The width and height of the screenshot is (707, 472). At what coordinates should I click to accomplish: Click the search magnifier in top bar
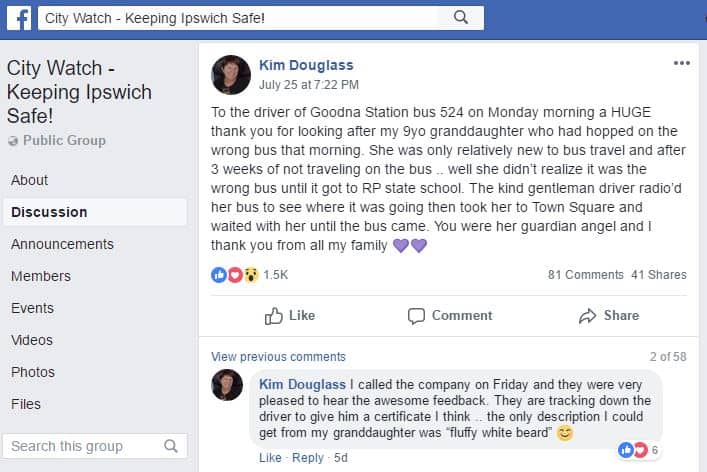pyautogui.click(x=460, y=17)
